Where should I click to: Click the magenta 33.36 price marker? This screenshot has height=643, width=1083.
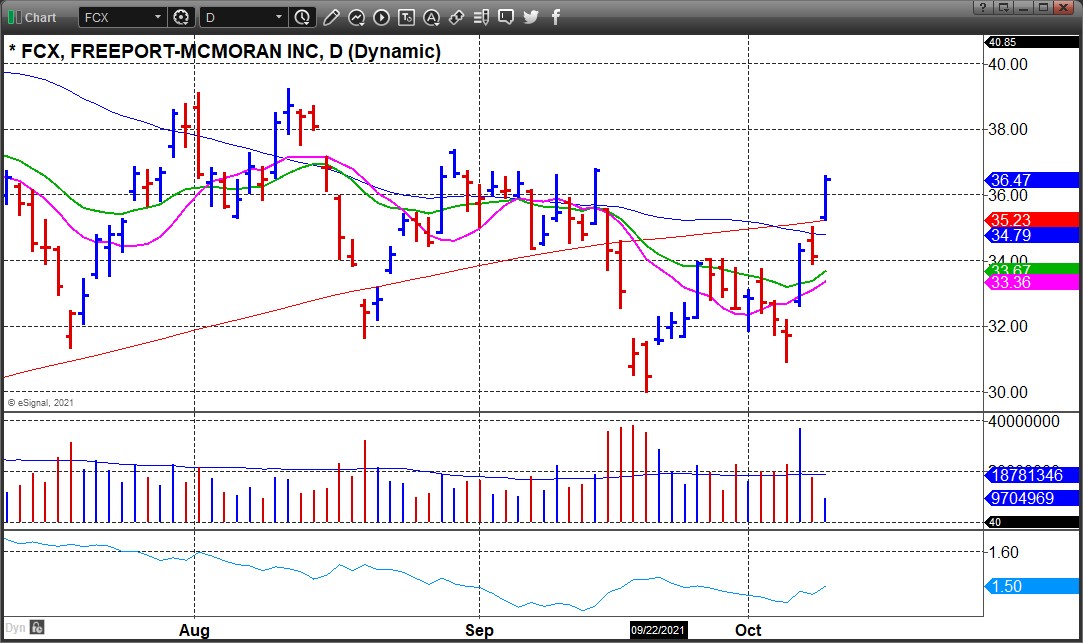[1031, 282]
